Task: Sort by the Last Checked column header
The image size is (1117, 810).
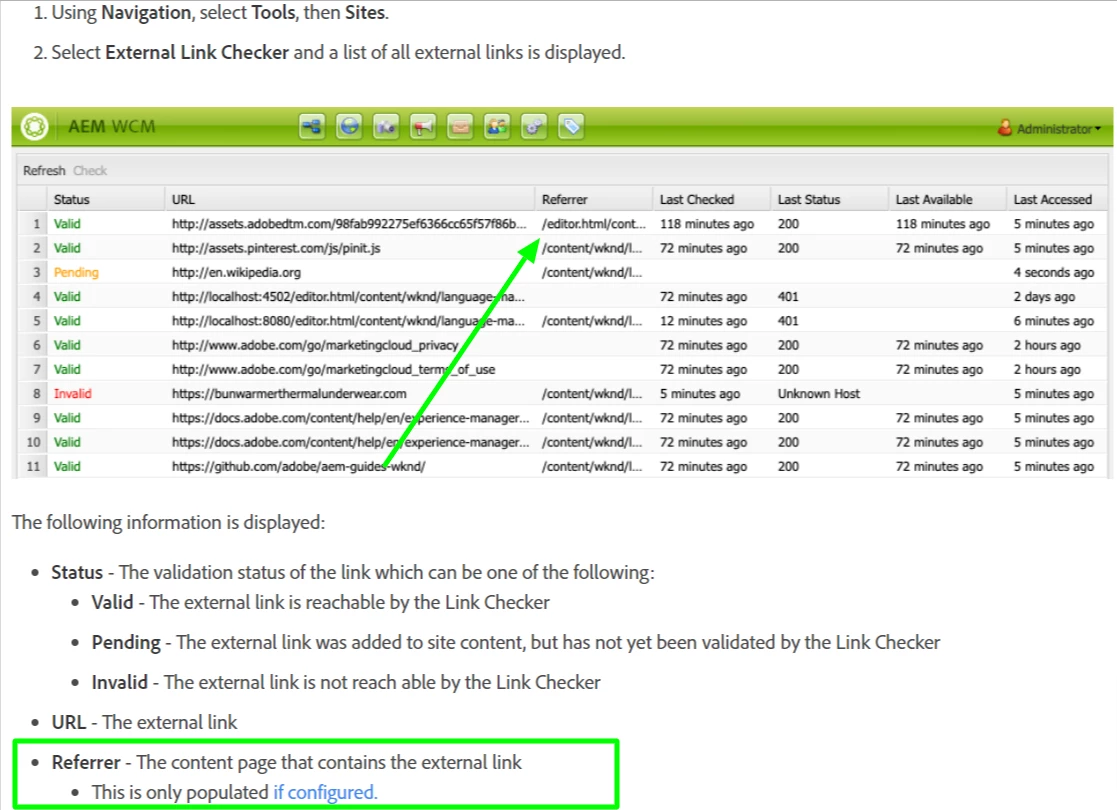Action: pyautogui.click(x=712, y=199)
